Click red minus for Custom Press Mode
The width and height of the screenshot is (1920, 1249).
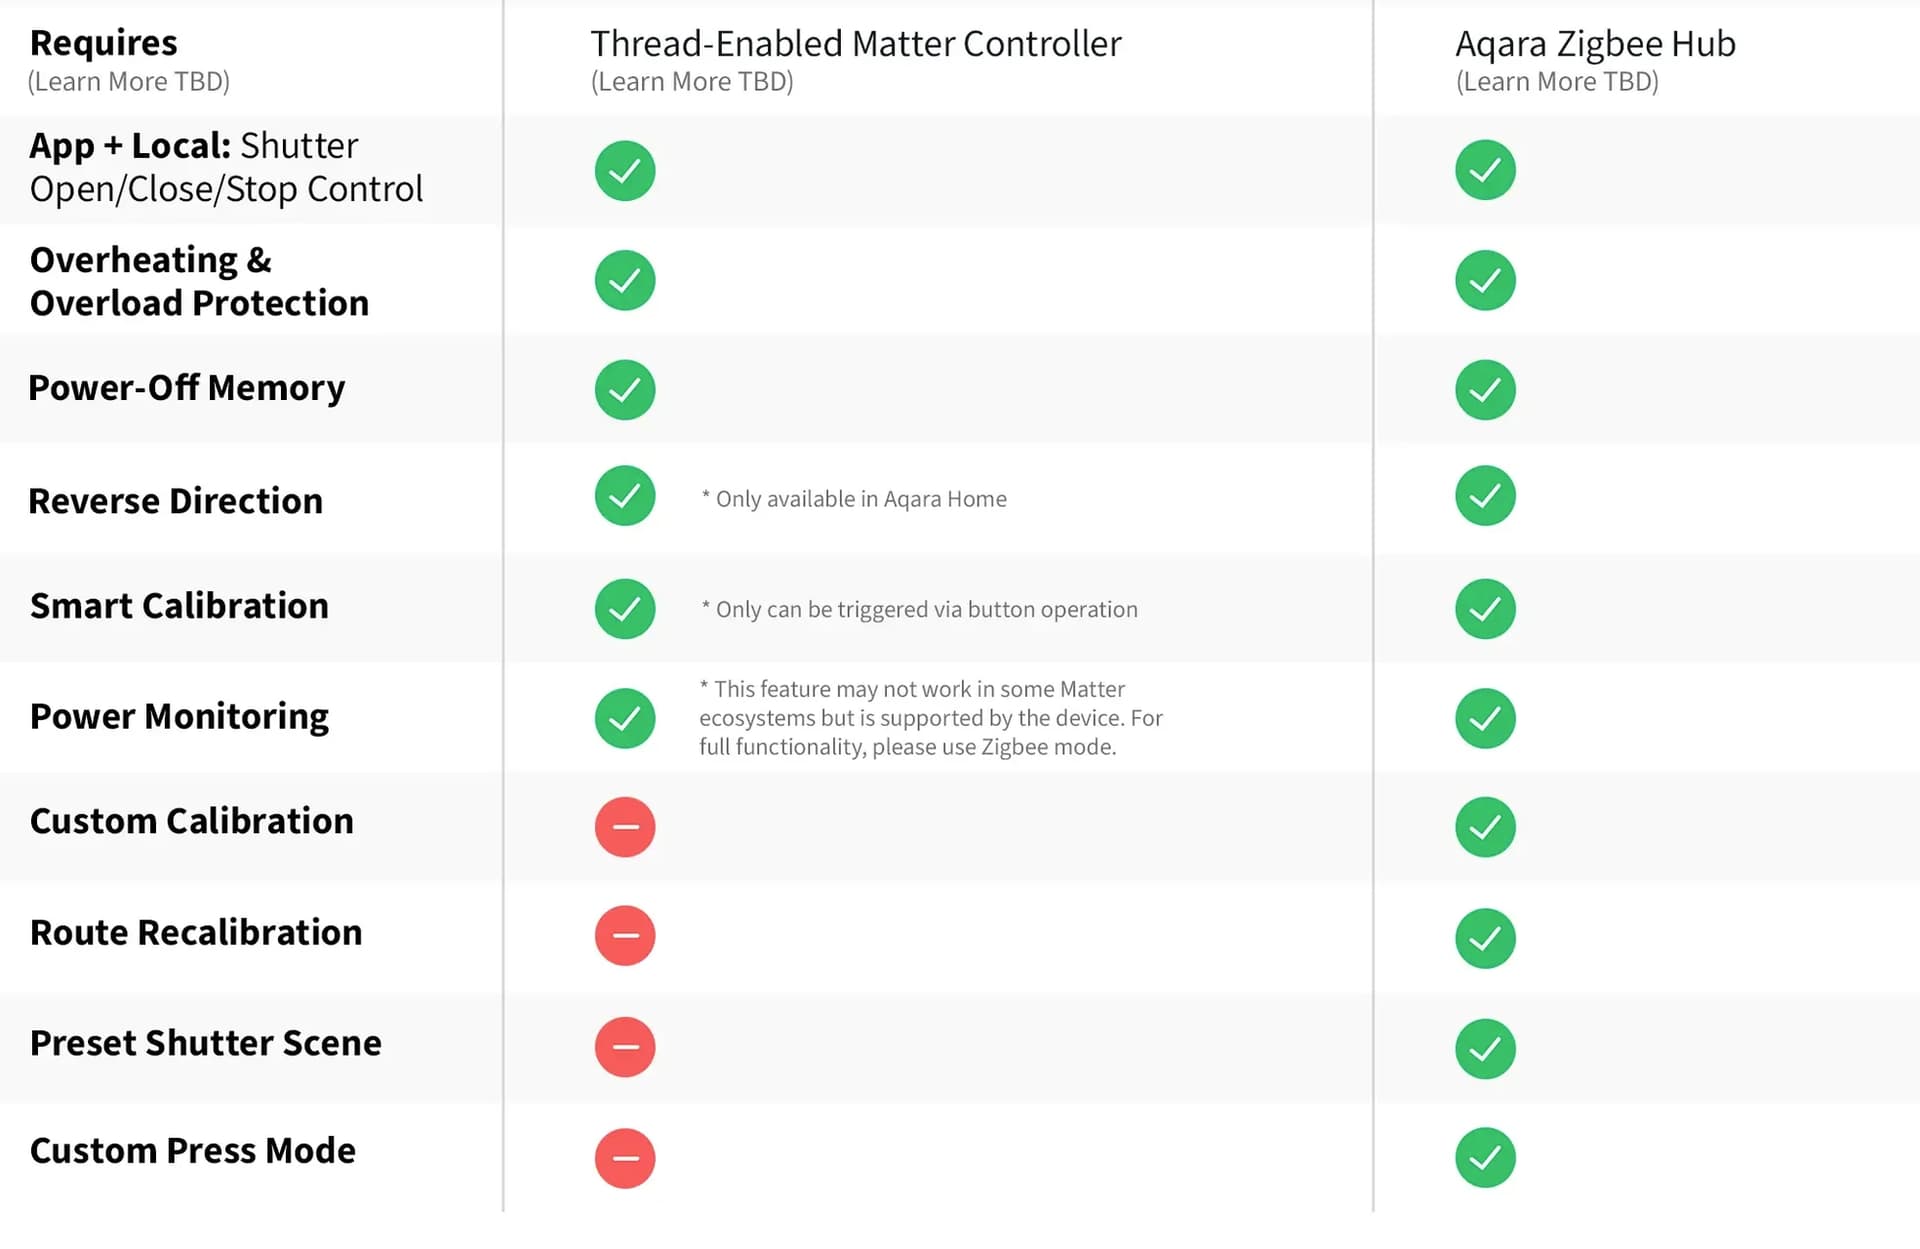[625, 1158]
